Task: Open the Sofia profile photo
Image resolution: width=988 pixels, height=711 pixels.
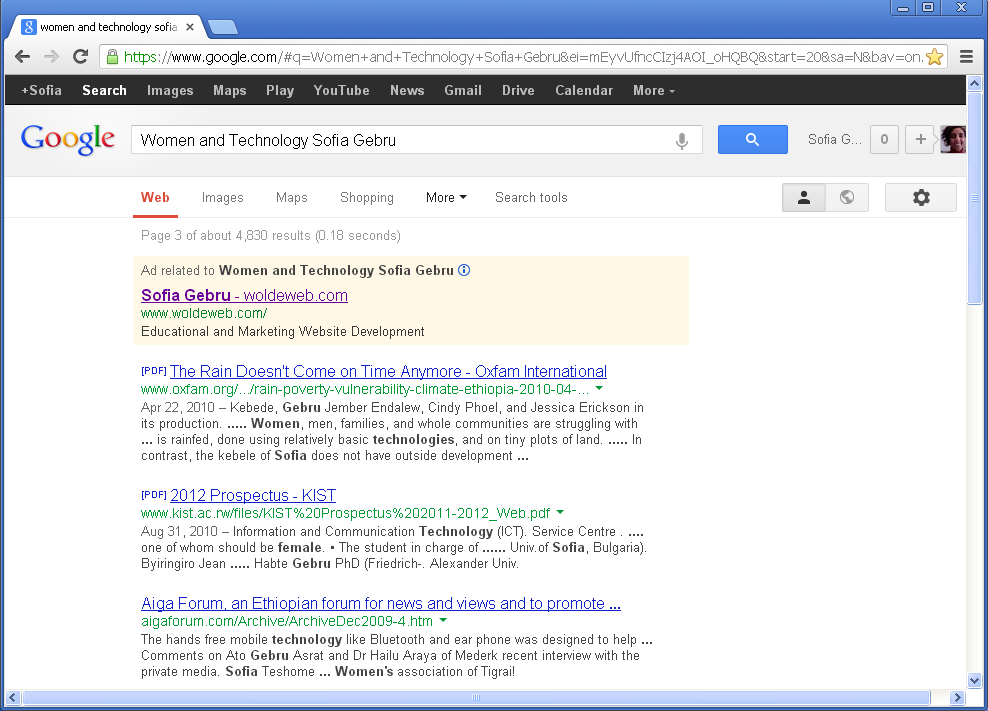Action: 953,140
